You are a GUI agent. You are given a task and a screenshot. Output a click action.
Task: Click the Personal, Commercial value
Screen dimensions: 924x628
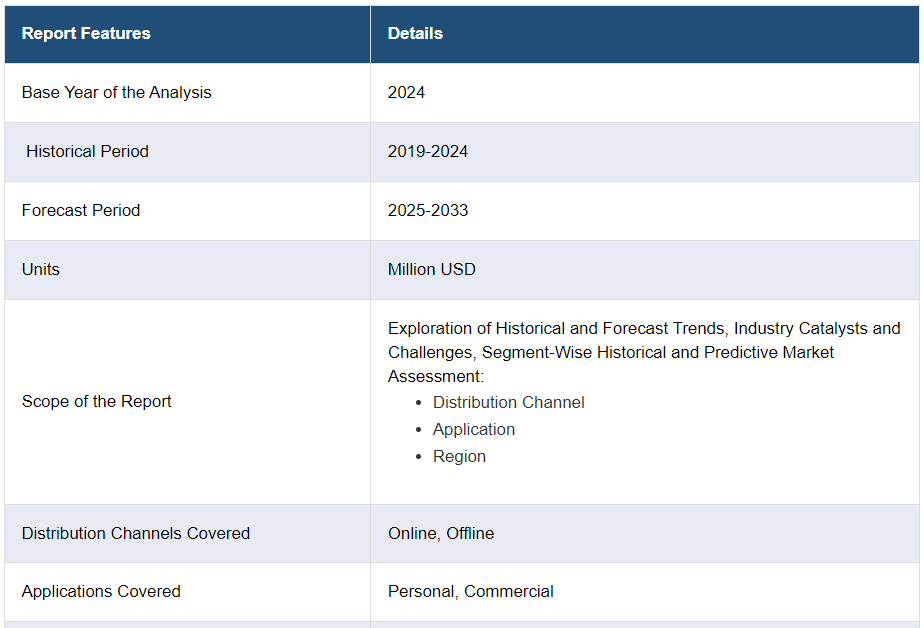click(471, 591)
